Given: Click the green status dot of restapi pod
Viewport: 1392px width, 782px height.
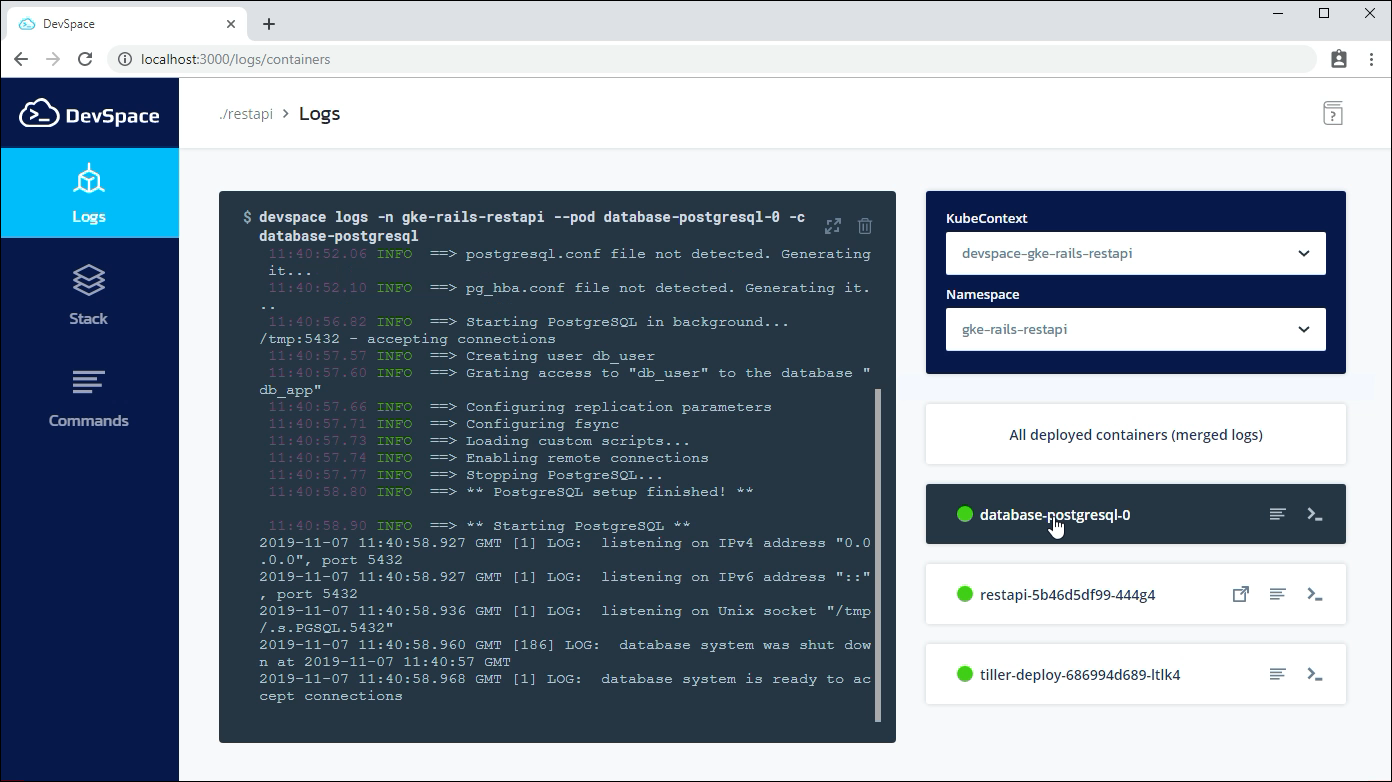Looking at the screenshot, I should point(964,593).
